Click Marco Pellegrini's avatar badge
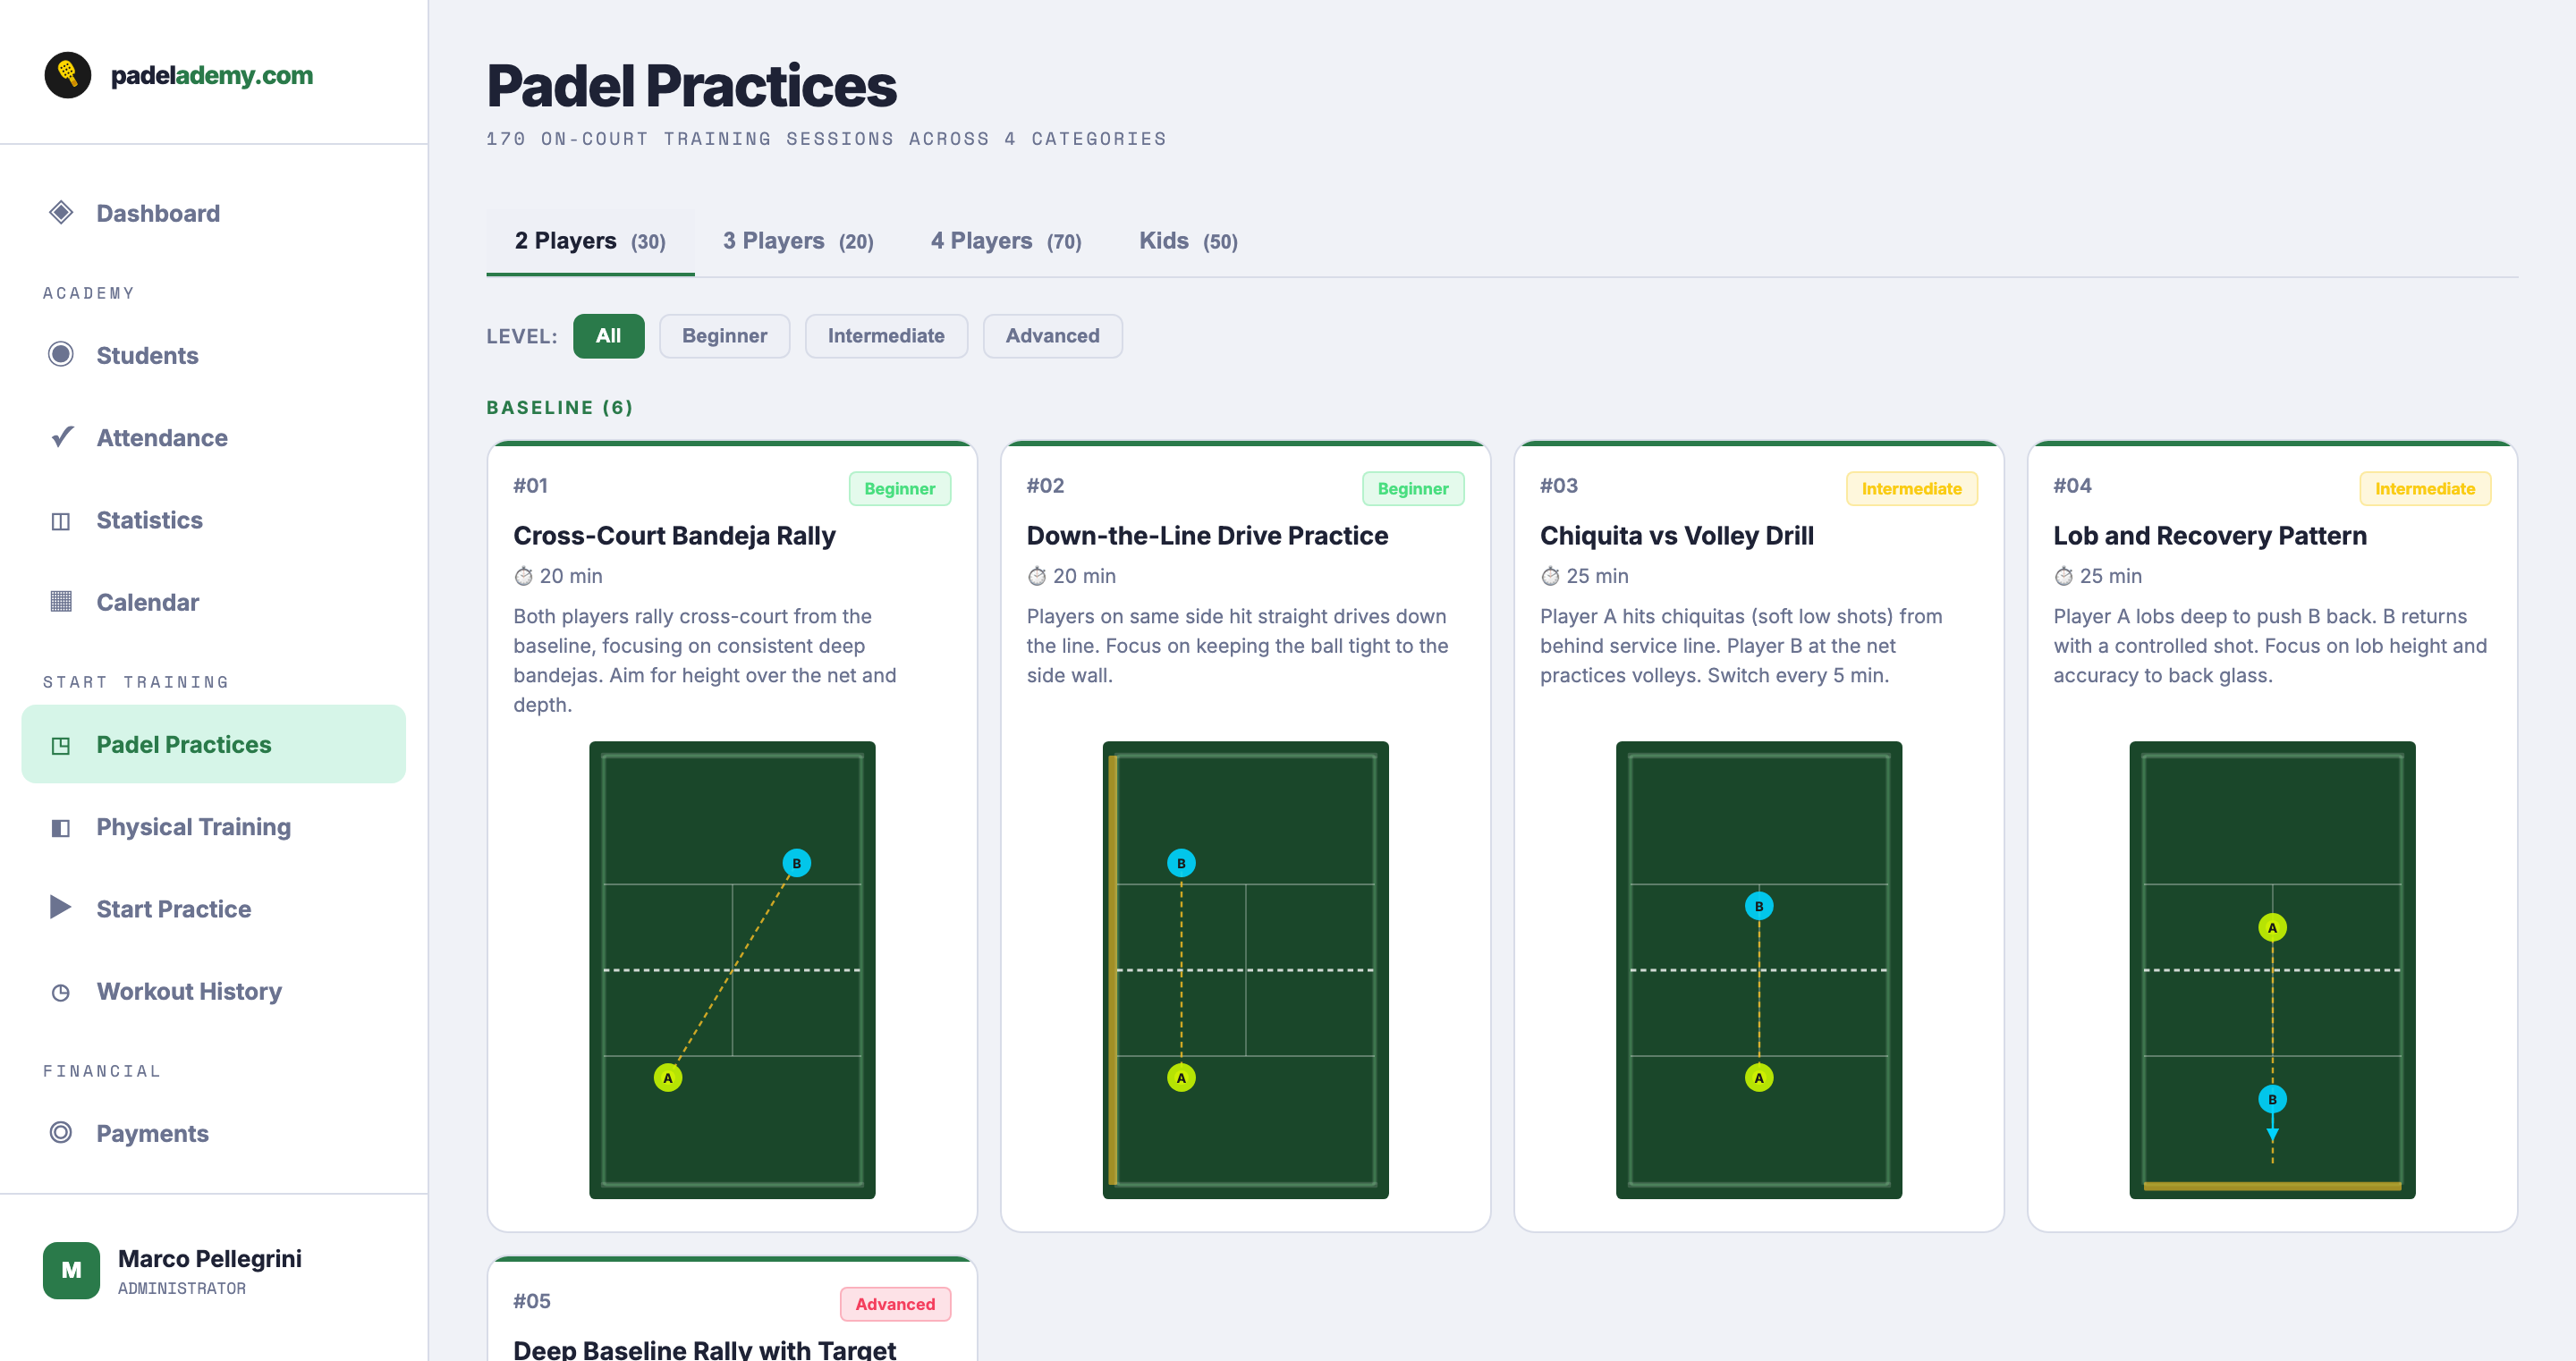The image size is (2576, 1361). coord(71,1270)
